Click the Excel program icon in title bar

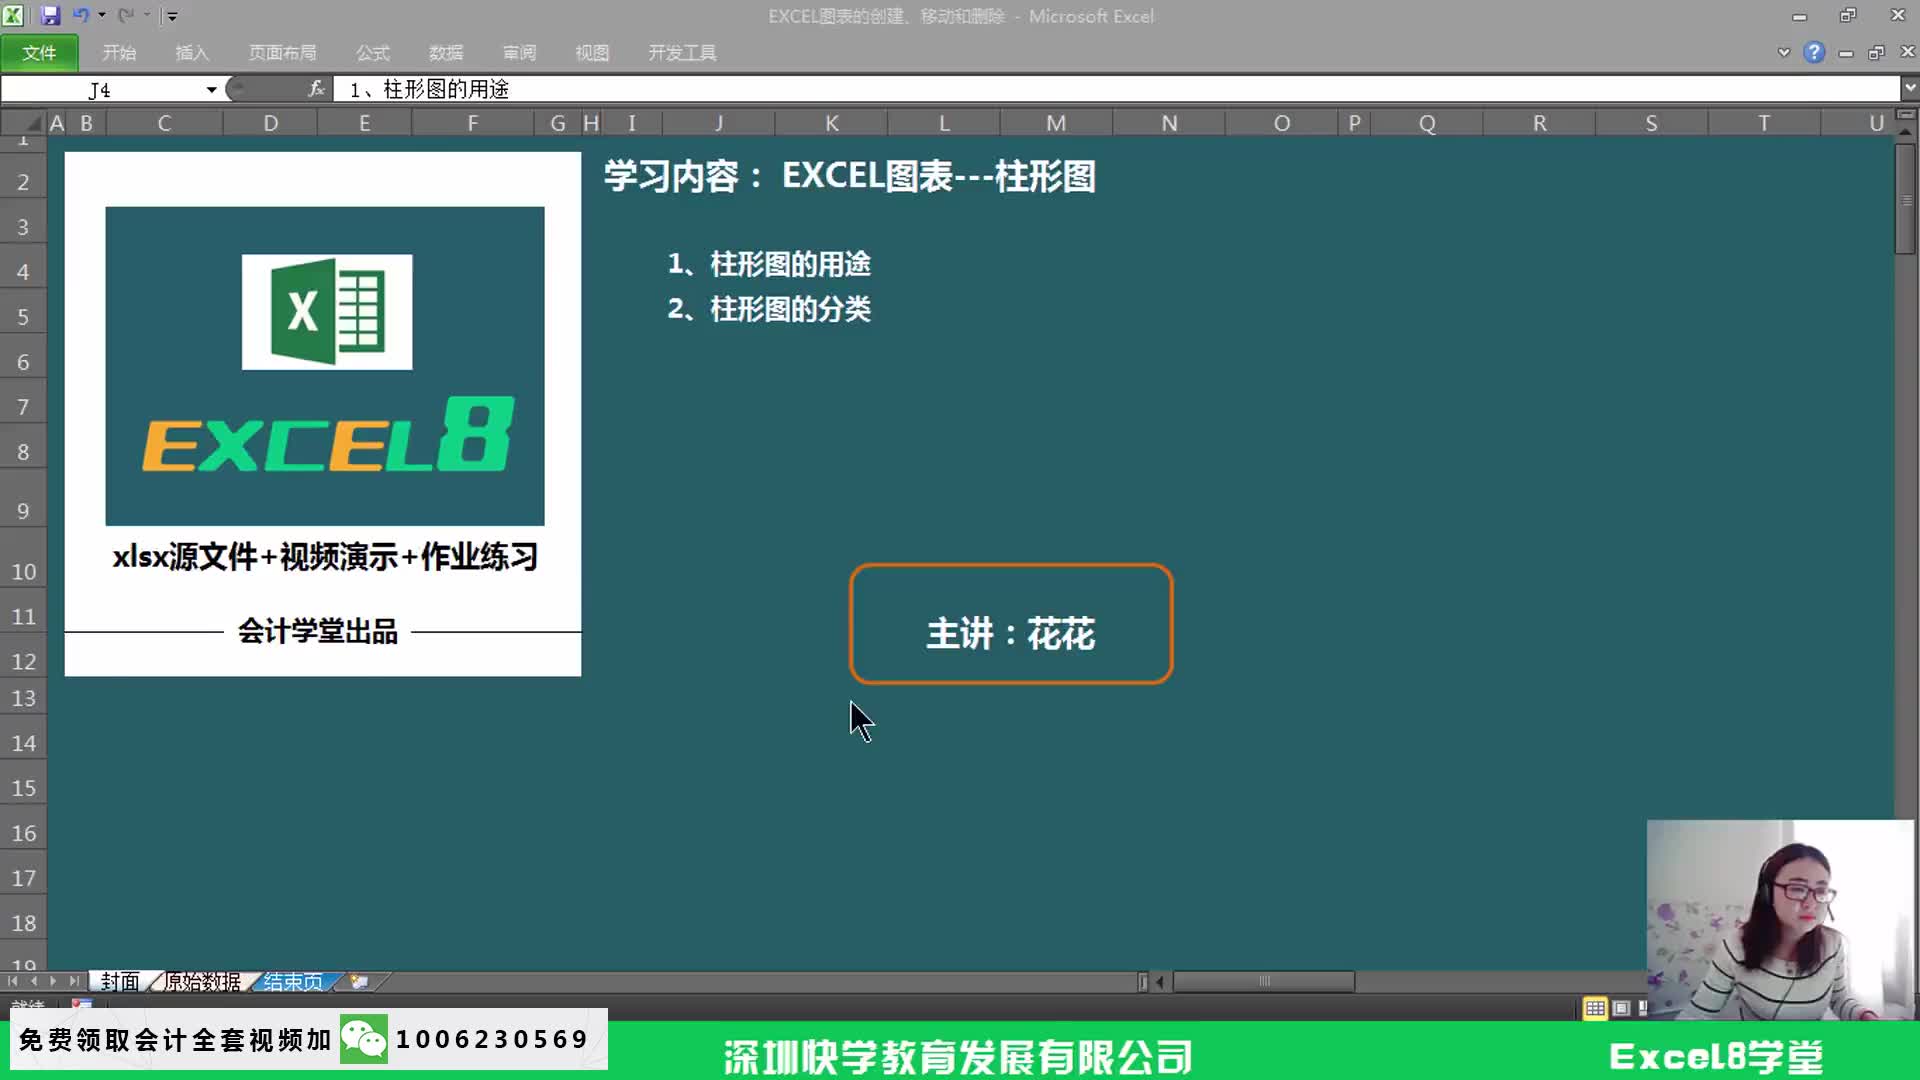coord(14,15)
